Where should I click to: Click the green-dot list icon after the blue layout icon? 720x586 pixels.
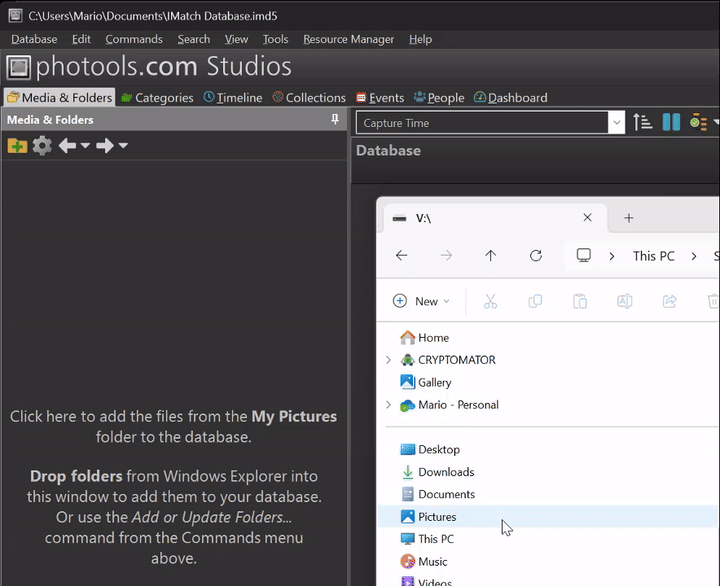[x=698, y=122]
